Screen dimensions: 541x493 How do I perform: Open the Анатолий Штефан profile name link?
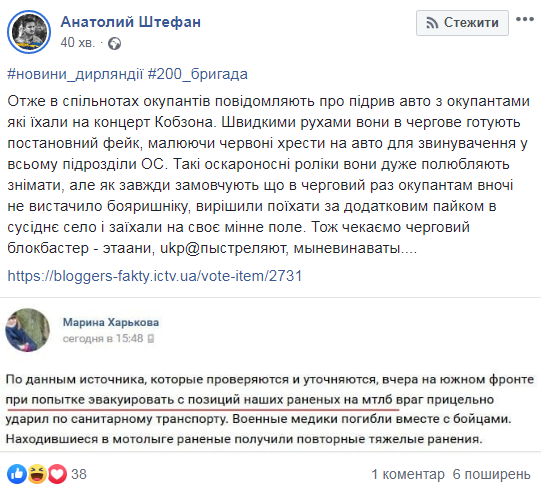[x=131, y=22]
